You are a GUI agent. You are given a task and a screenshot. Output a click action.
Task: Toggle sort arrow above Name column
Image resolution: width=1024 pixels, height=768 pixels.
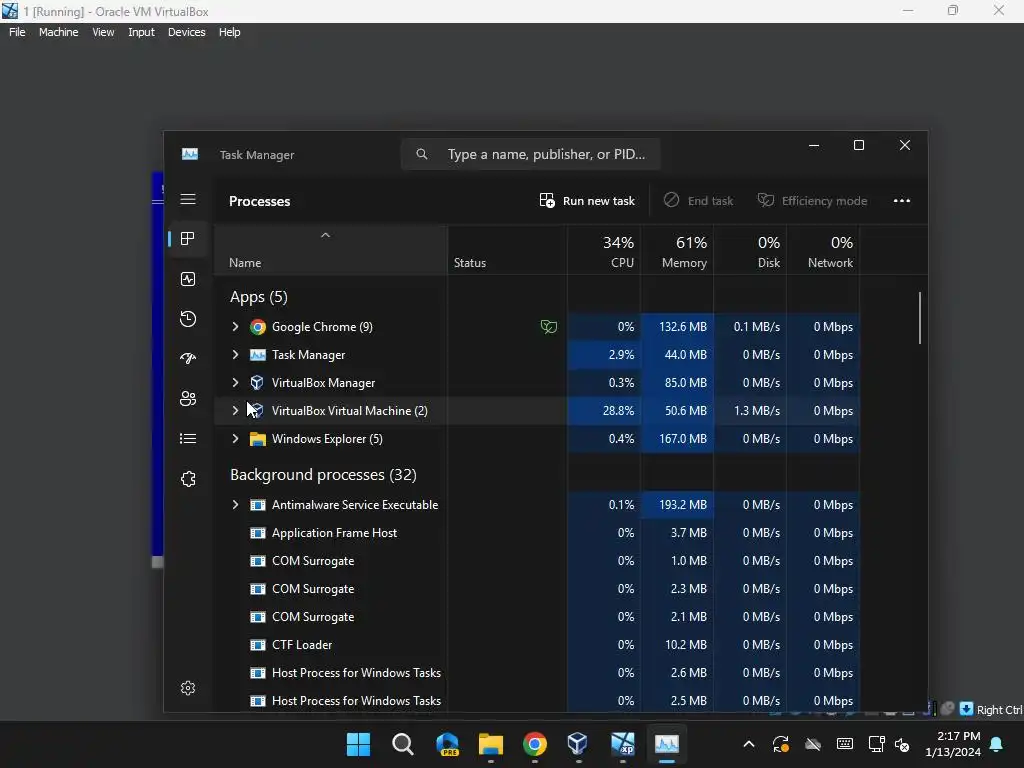[x=325, y=235]
